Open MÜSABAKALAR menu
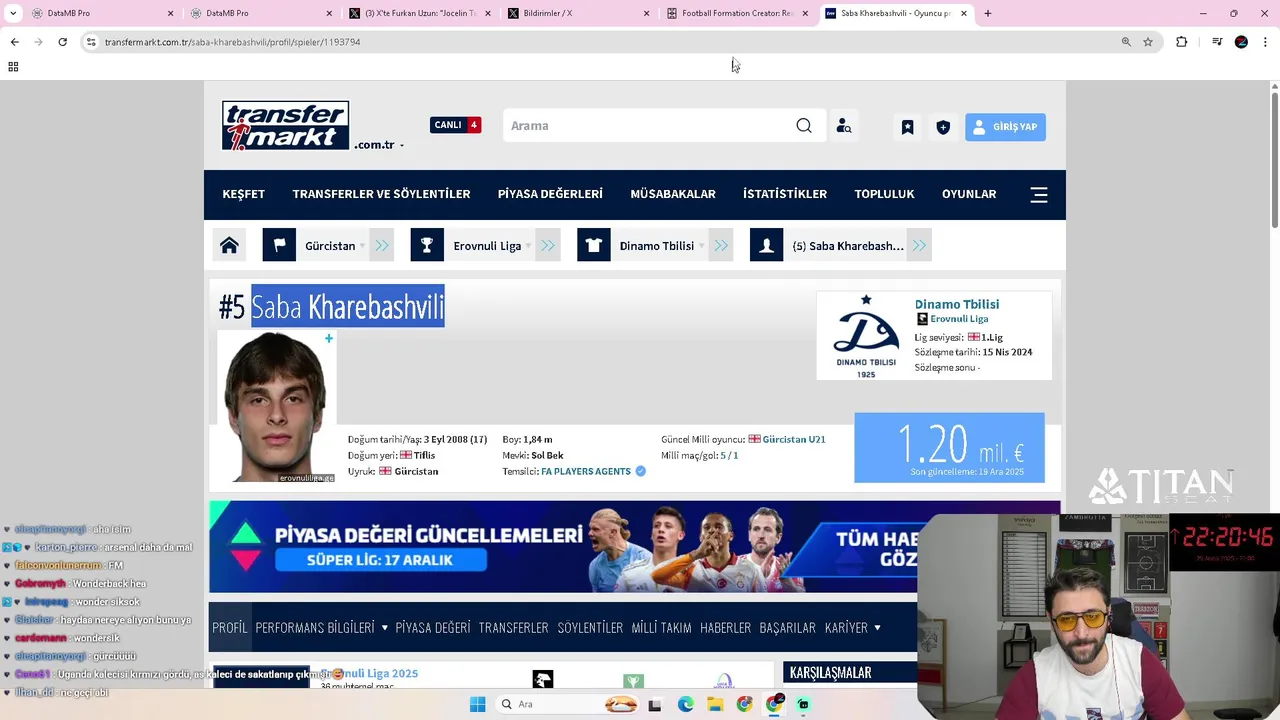The width and height of the screenshot is (1280, 720). coord(673,194)
